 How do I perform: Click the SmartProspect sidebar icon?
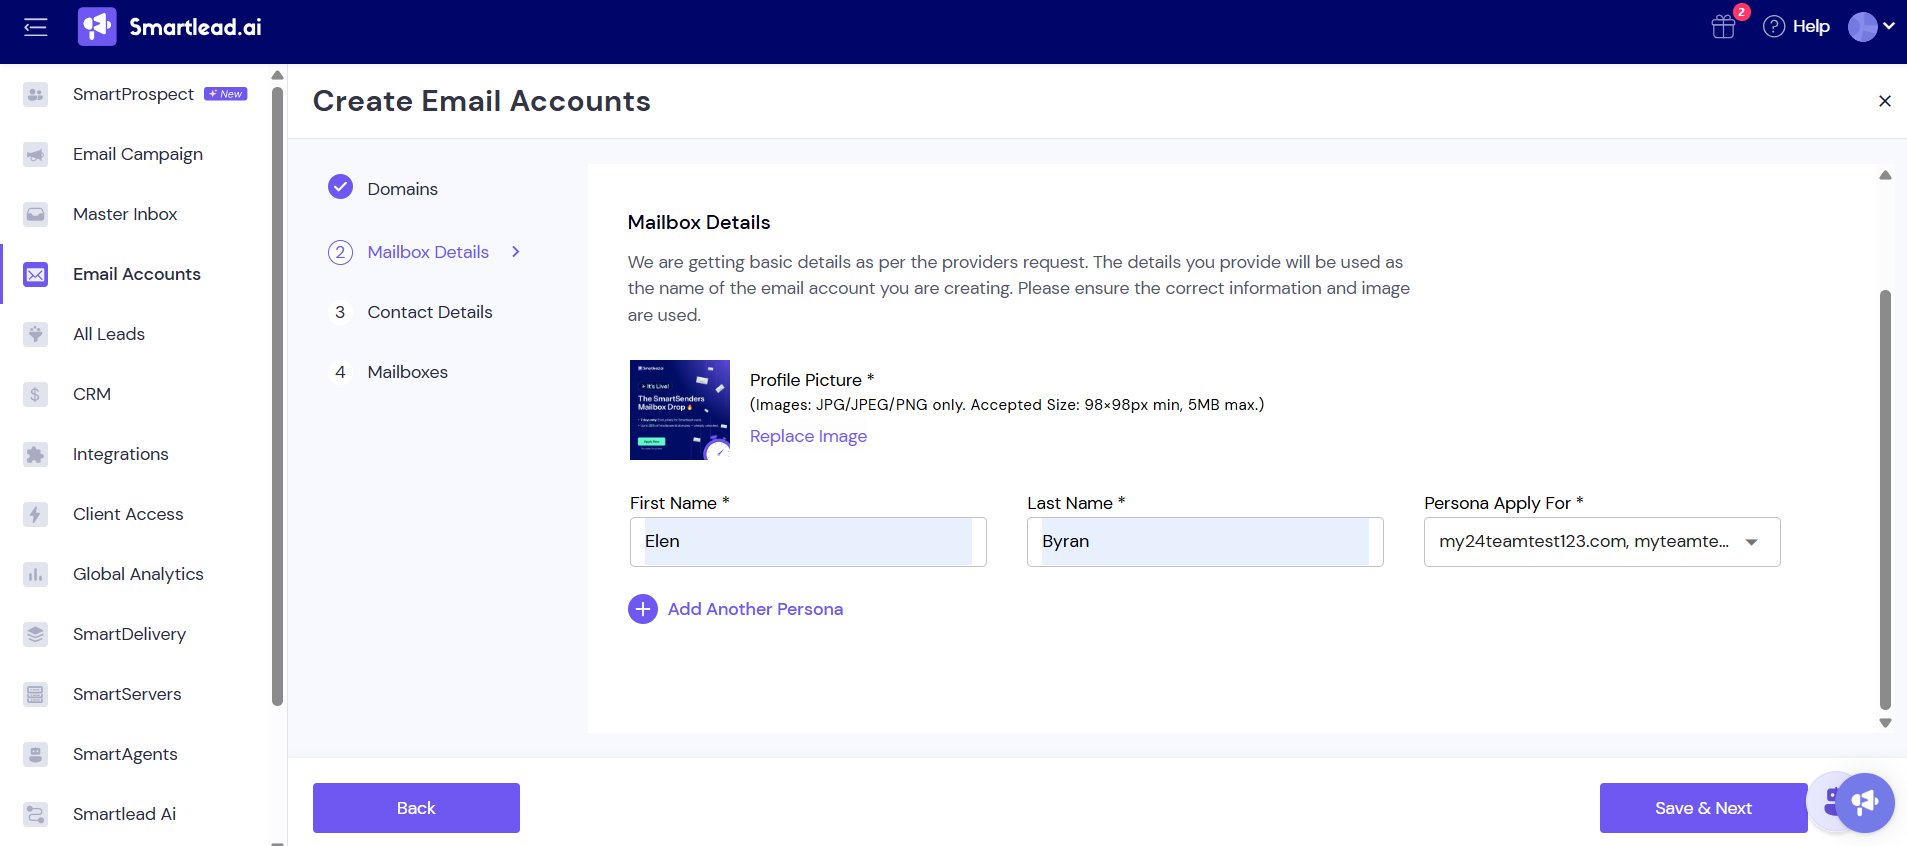[36, 94]
